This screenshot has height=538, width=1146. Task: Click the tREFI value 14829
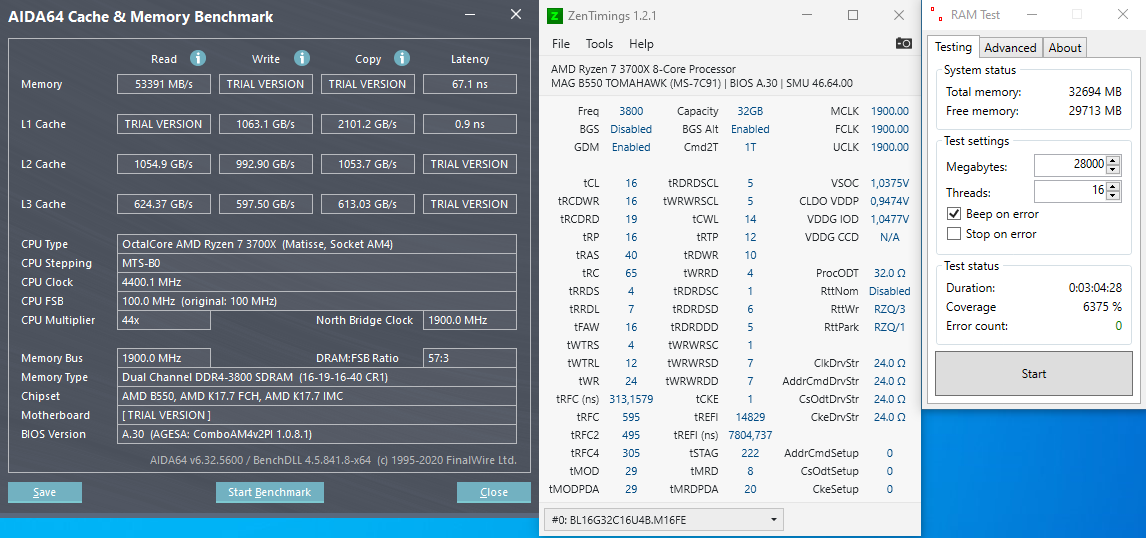tap(750, 417)
